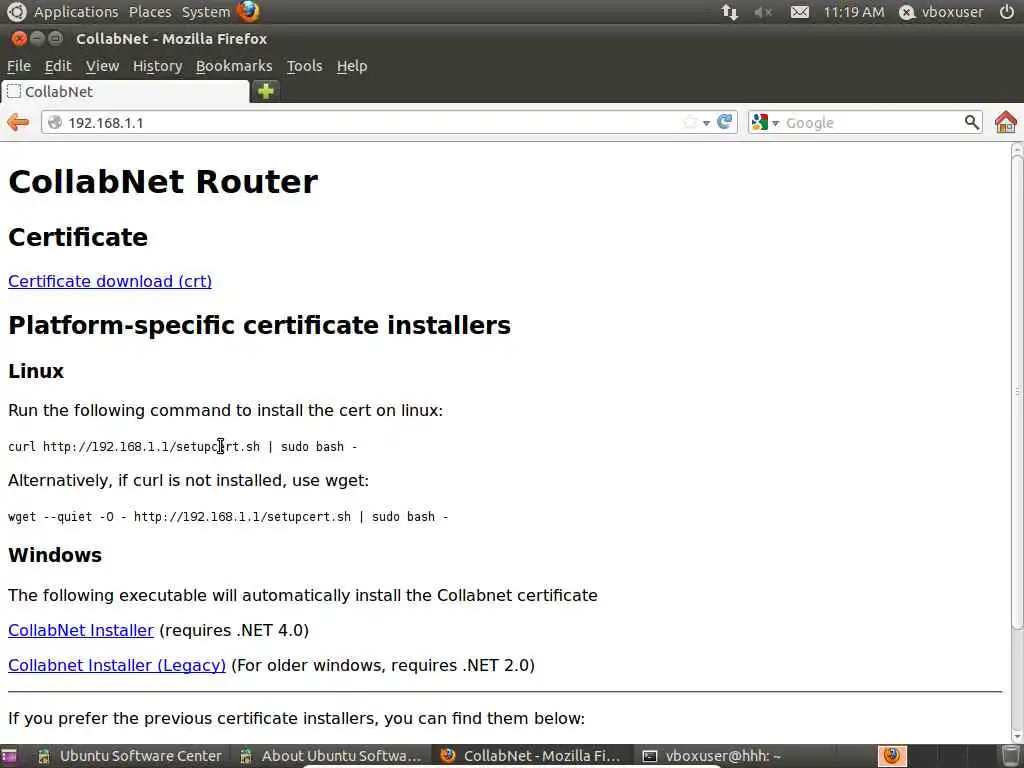The image size is (1024, 768).
Task: Bookmark this page with the star icon
Action: click(x=689, y=122)
